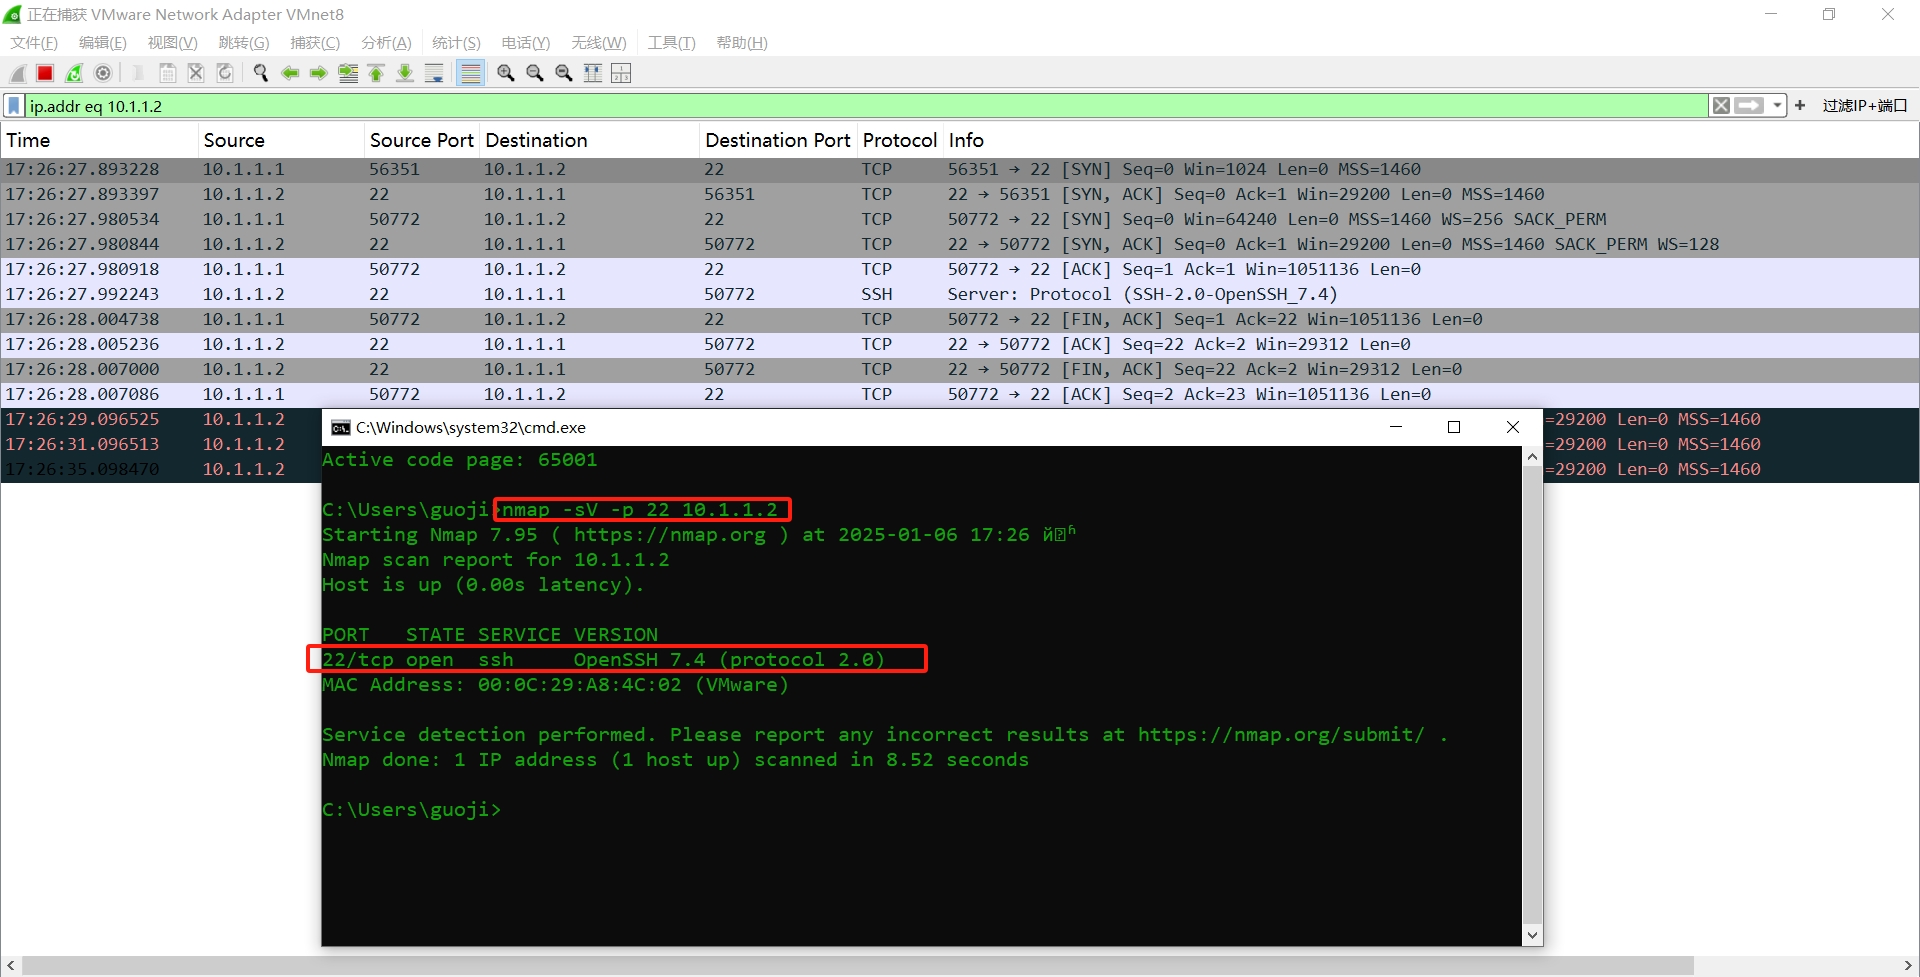Open the 帮助(H) menu
Image resolution: width=1920 pixels, height=977 pixels.
742,43
